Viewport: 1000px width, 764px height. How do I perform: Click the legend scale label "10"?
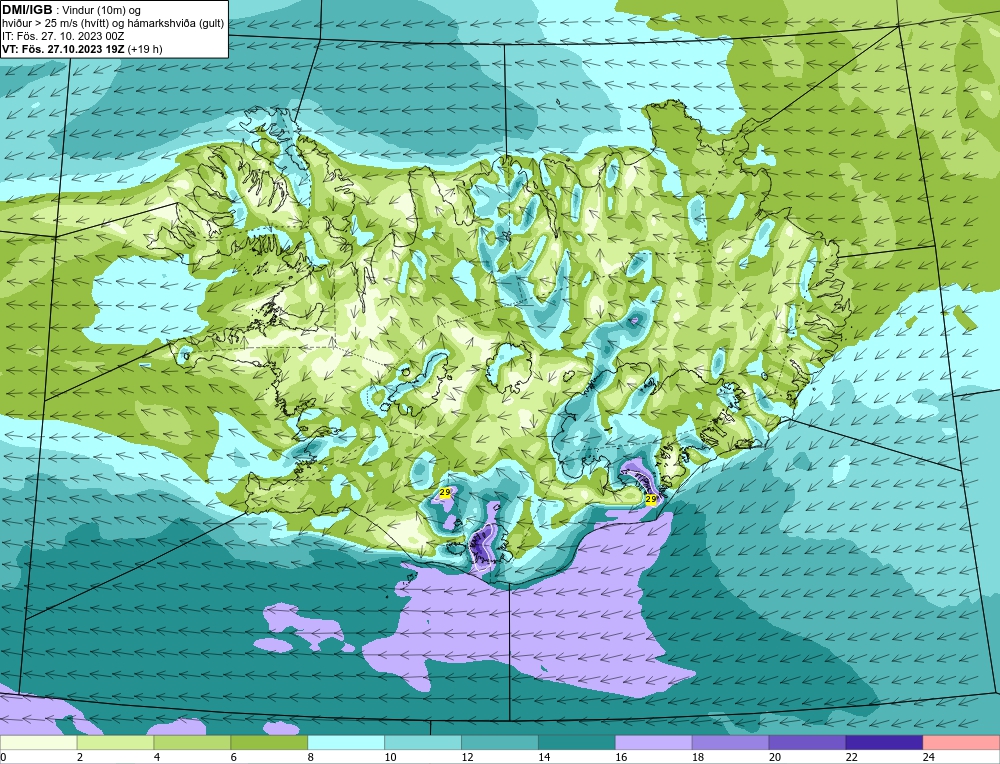(x=390, y=757)
